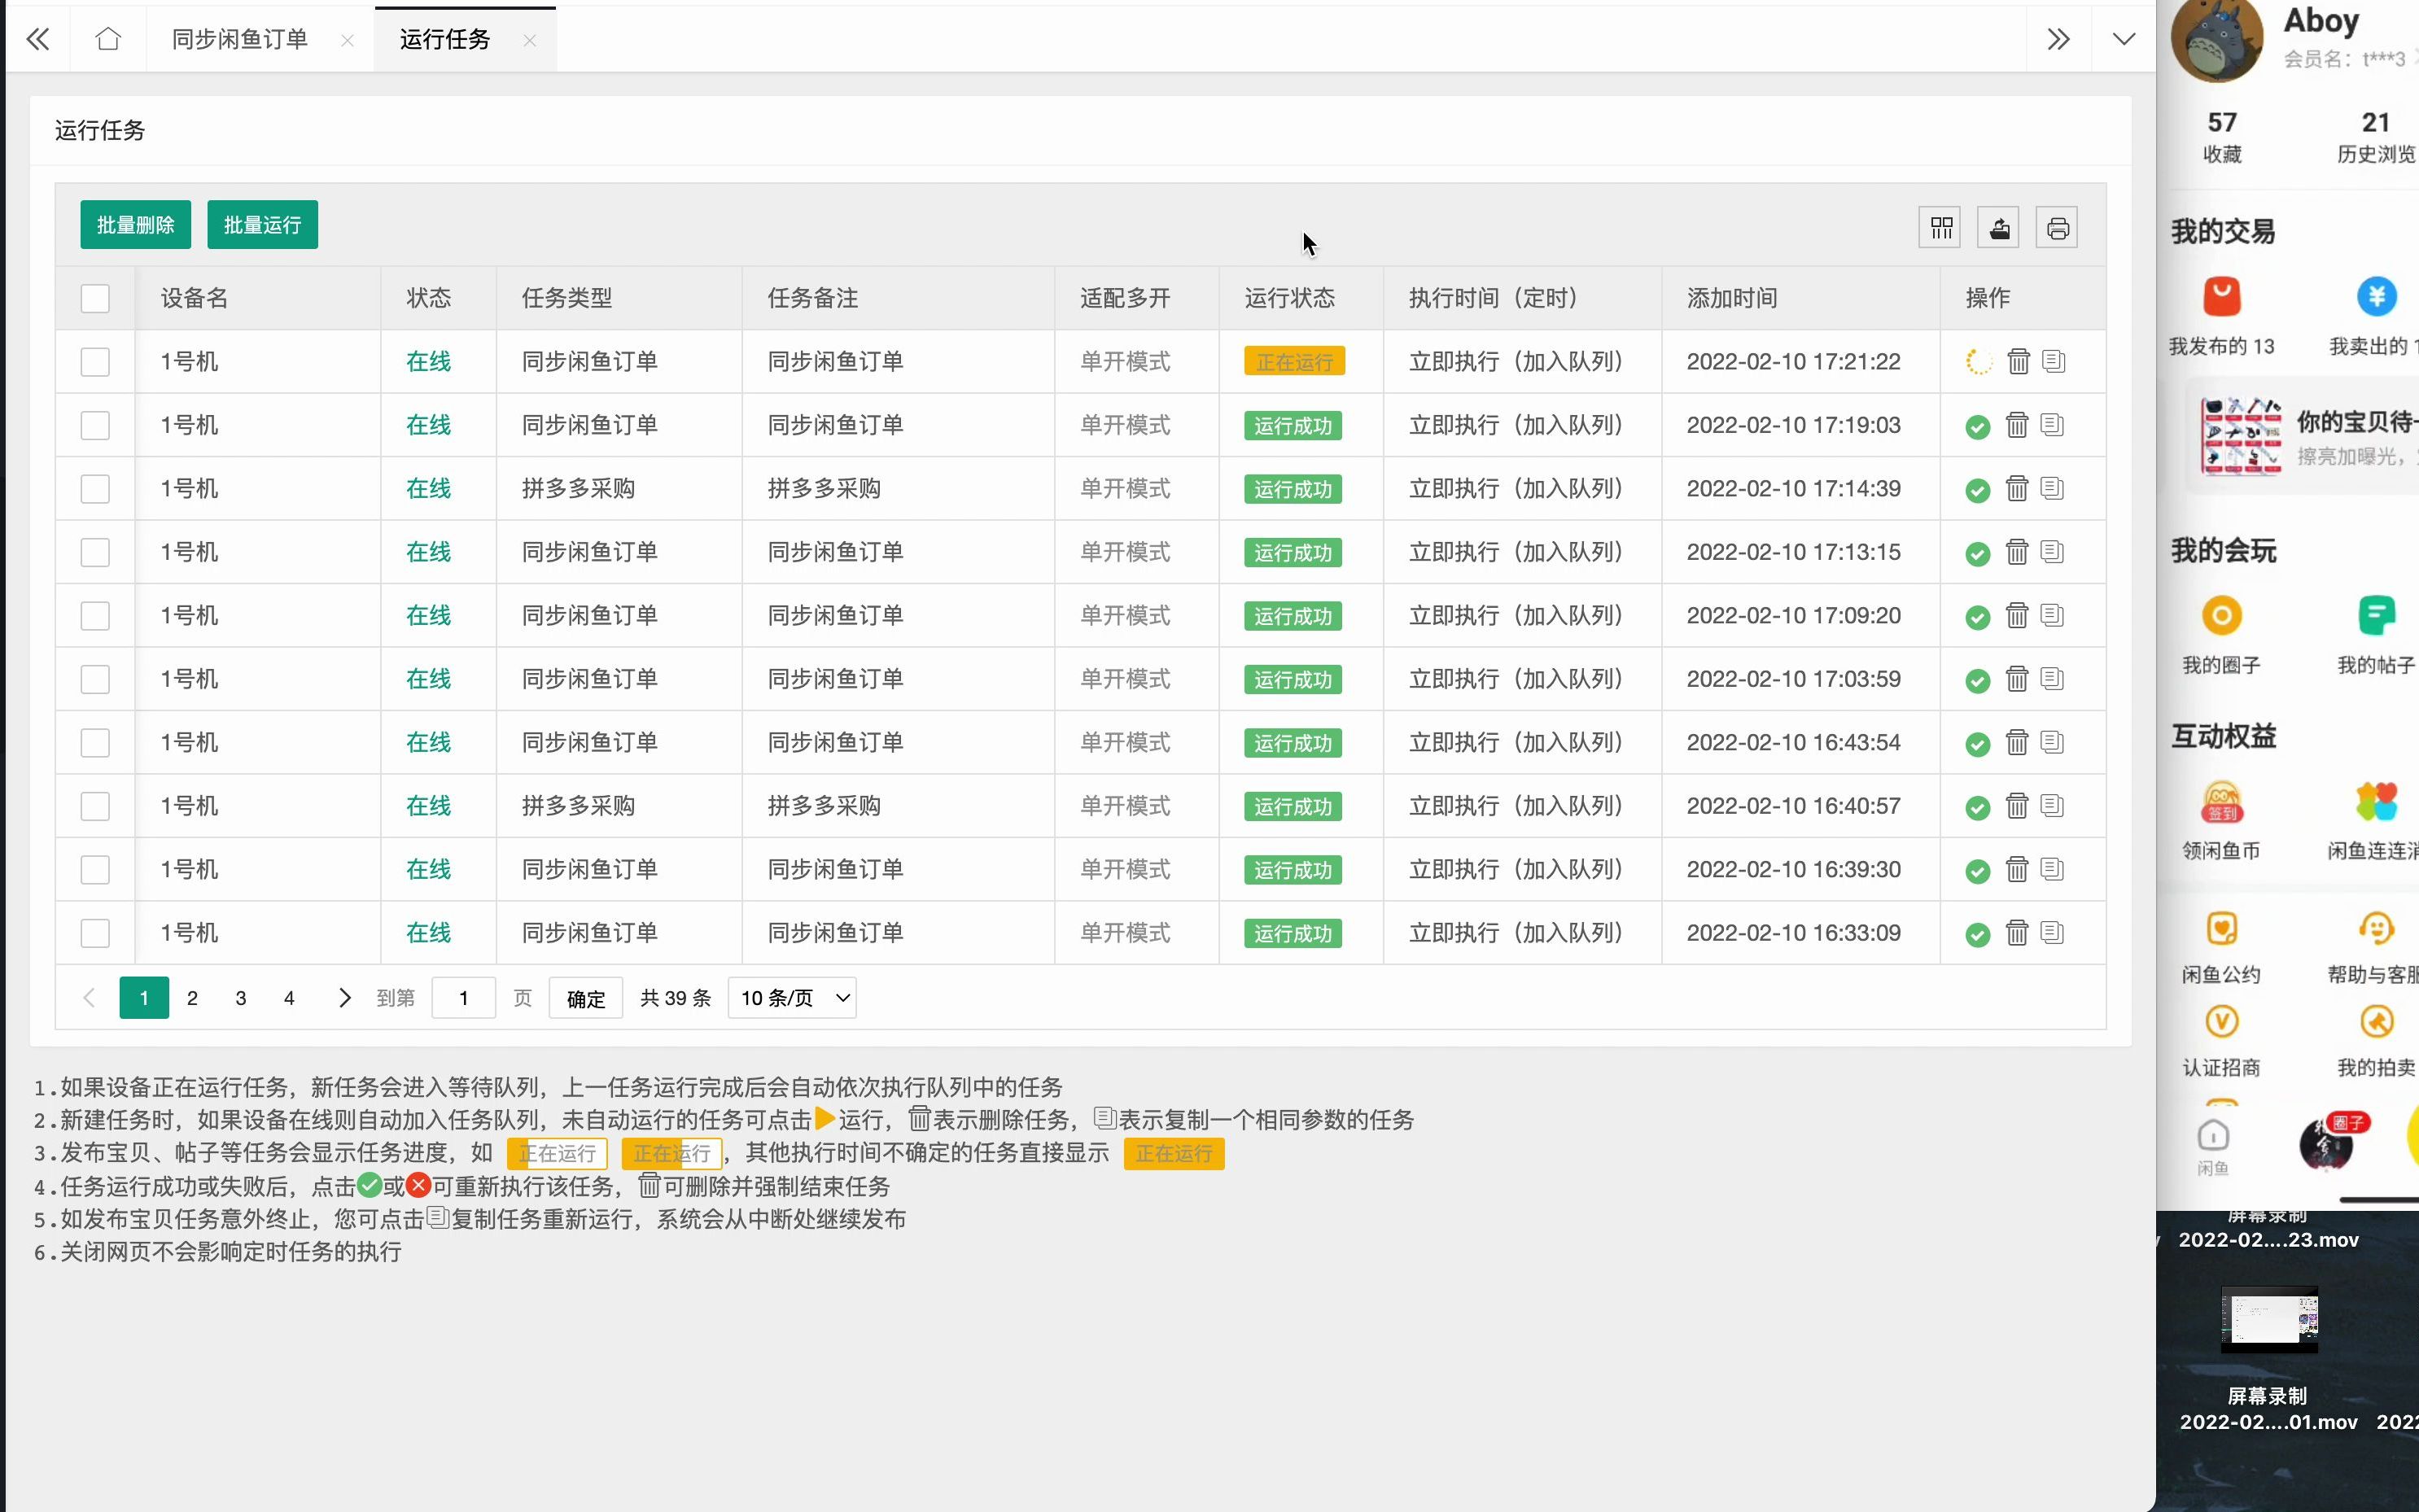
Task: Click the print table icon
Action: 2057,228
